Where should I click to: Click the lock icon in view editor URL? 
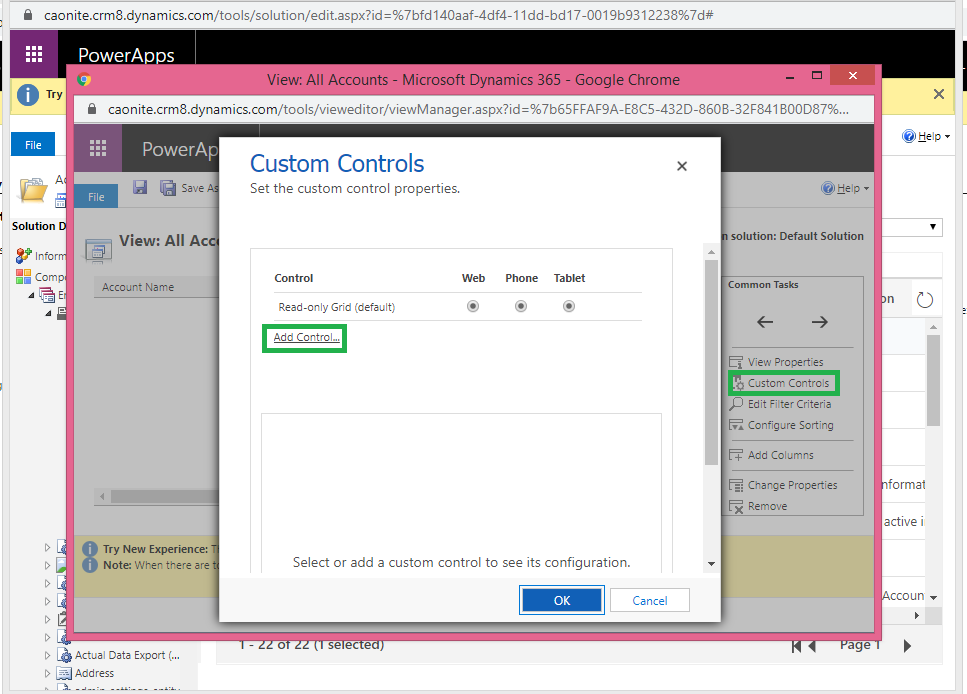(92, 109)
